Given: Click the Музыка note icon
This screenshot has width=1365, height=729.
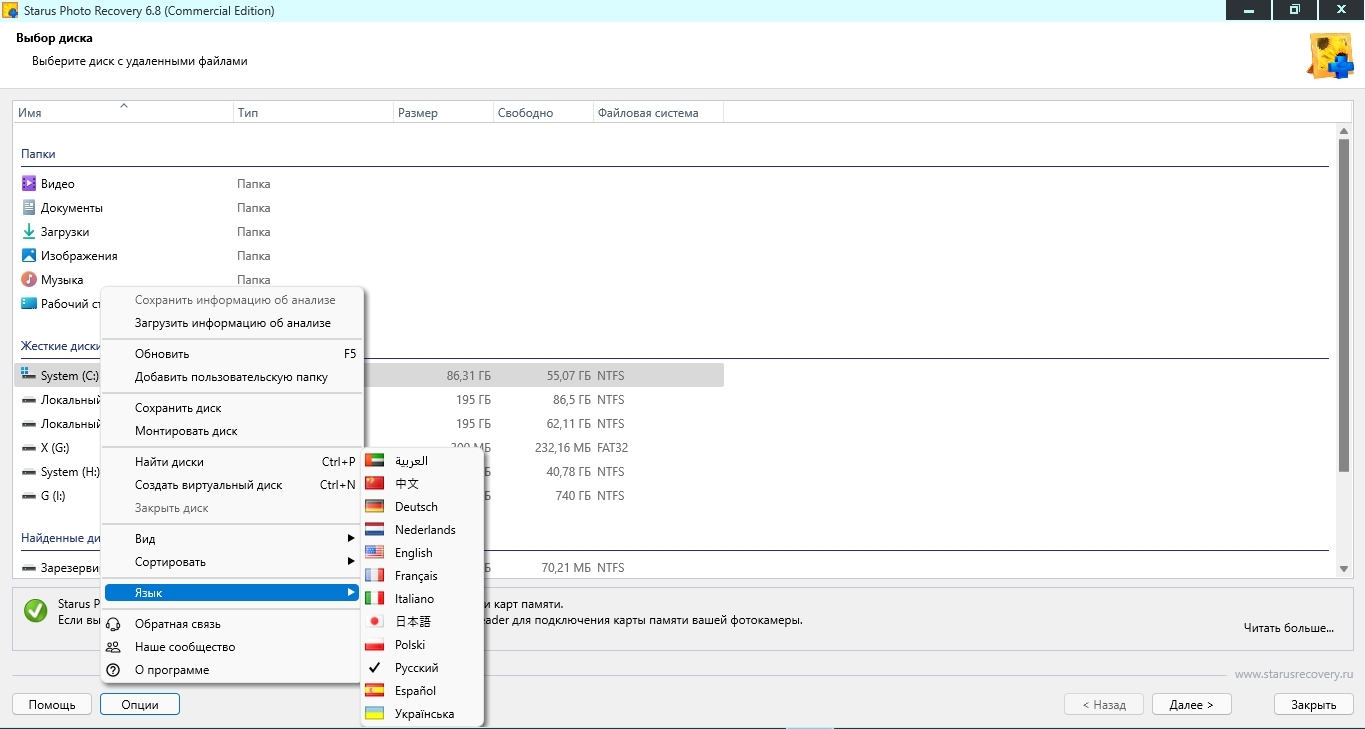Looking at the screenshot, I should [29, 280].
